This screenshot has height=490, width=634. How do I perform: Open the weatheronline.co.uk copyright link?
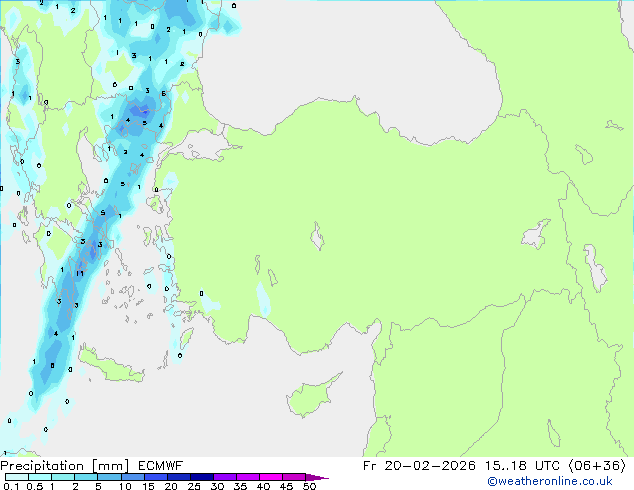click(x=550, y=481)
